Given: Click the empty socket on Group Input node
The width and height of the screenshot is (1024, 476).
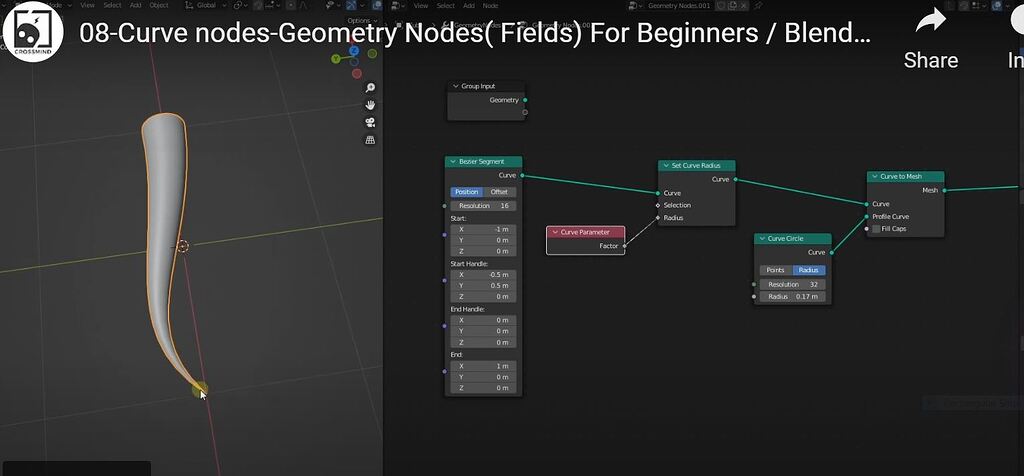Looking at the screenshot, I should pyautogui.click(x=525, y=112).
